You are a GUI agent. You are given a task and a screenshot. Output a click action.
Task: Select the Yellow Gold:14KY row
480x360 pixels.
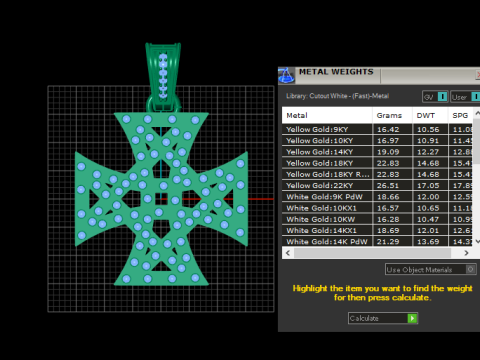tap(377, 152)
